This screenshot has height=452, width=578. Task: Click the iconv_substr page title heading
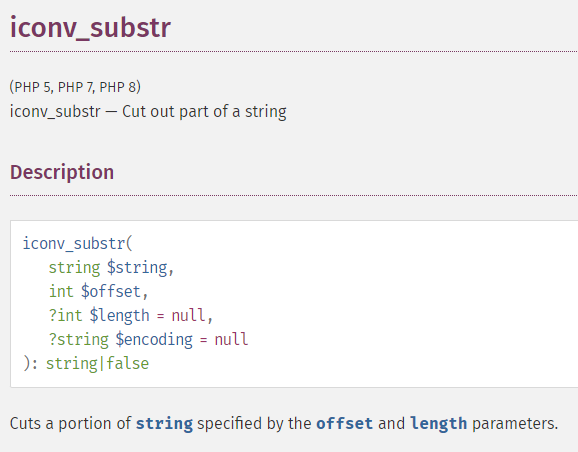click(90, 28)
